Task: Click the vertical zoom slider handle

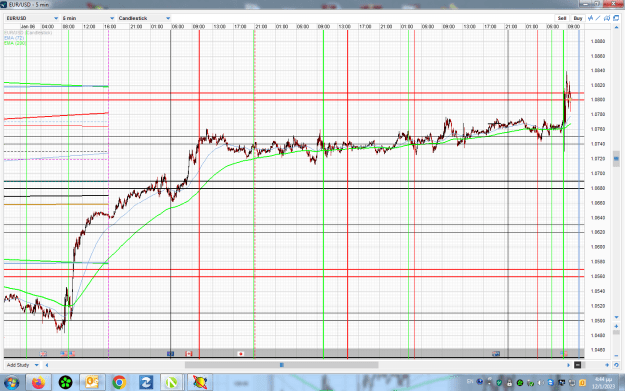Action: point(616,332)
